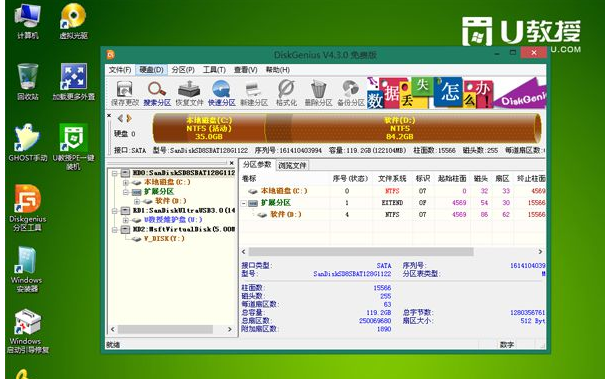Collapse the RD1 SanDiskUltraUSB3.0 tree node

115,211
